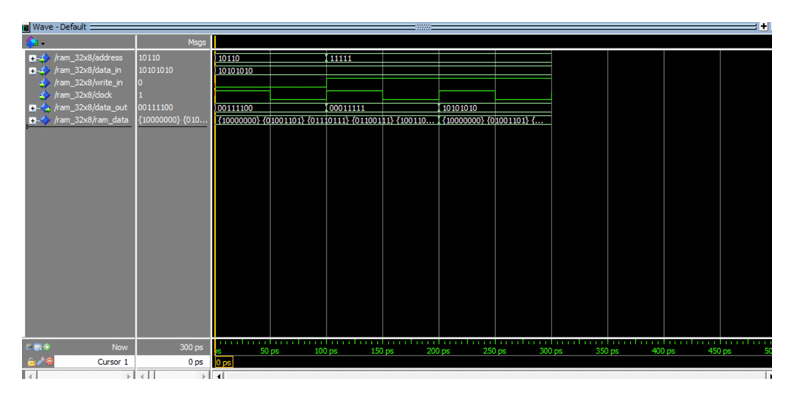
Task: Click the 100 ps timeline label
Action: (x=326, y=351)
